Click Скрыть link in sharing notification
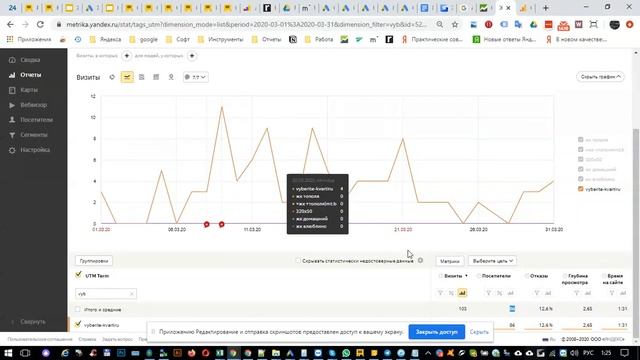 click(479, 332)
